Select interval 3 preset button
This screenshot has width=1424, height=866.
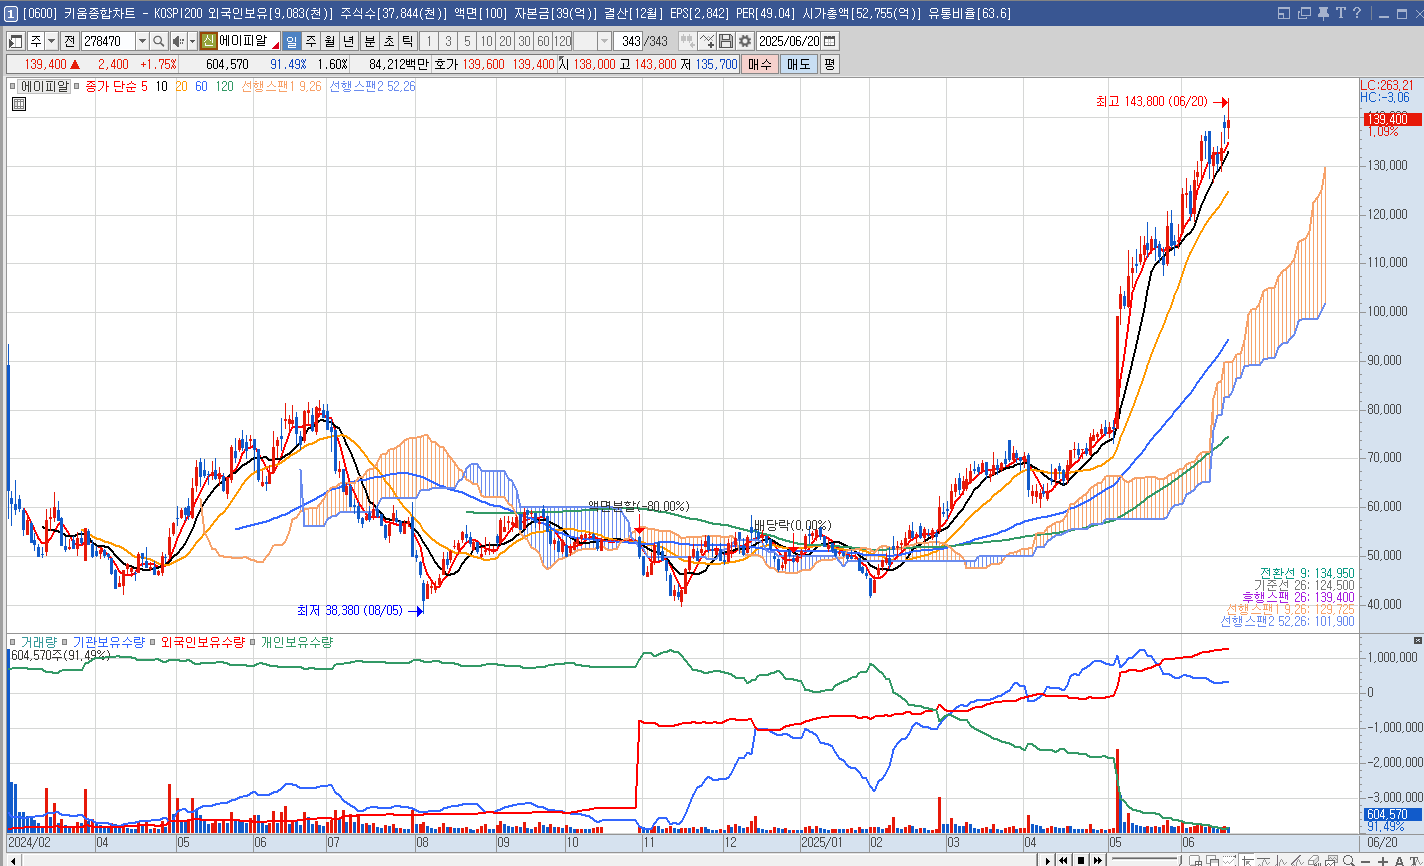pyautogui.click(x=448, y=41)
